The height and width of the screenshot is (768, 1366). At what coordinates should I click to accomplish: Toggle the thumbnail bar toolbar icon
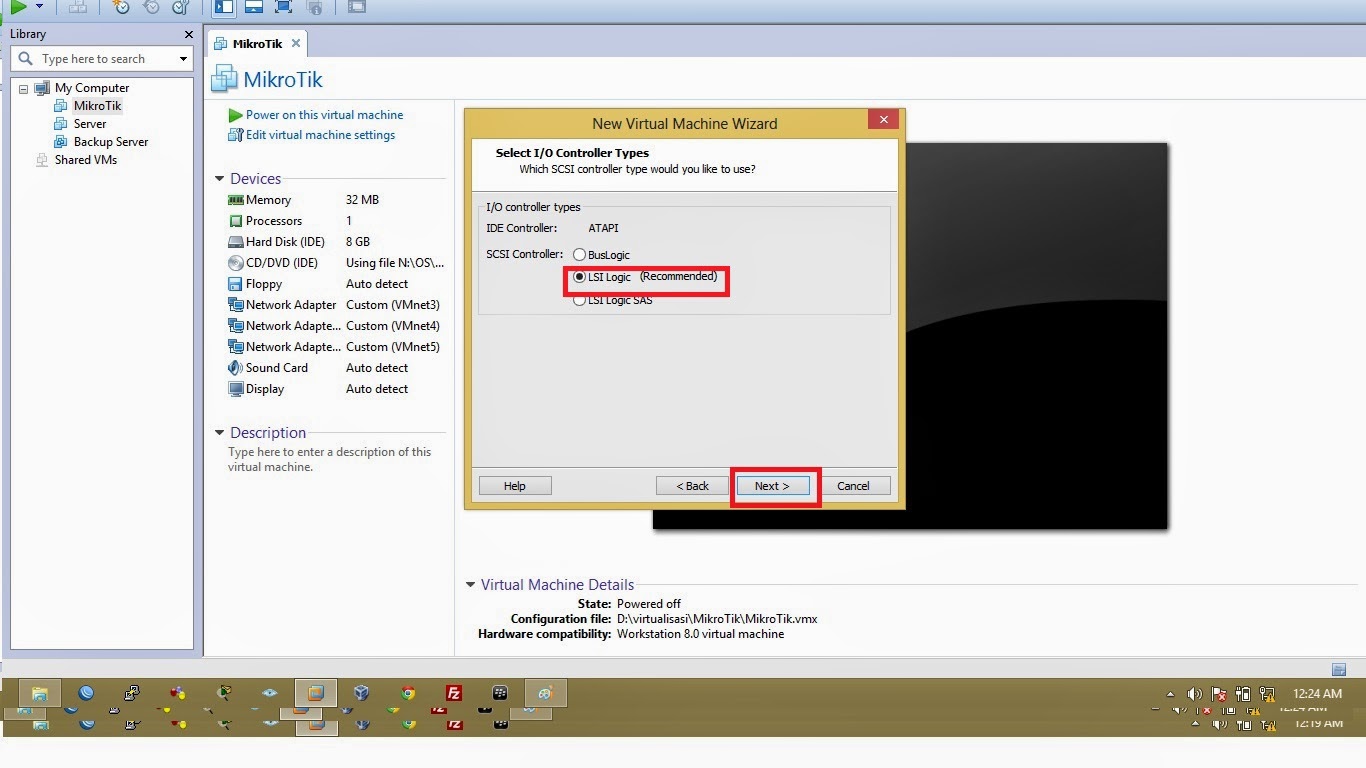tap(254, 7)
